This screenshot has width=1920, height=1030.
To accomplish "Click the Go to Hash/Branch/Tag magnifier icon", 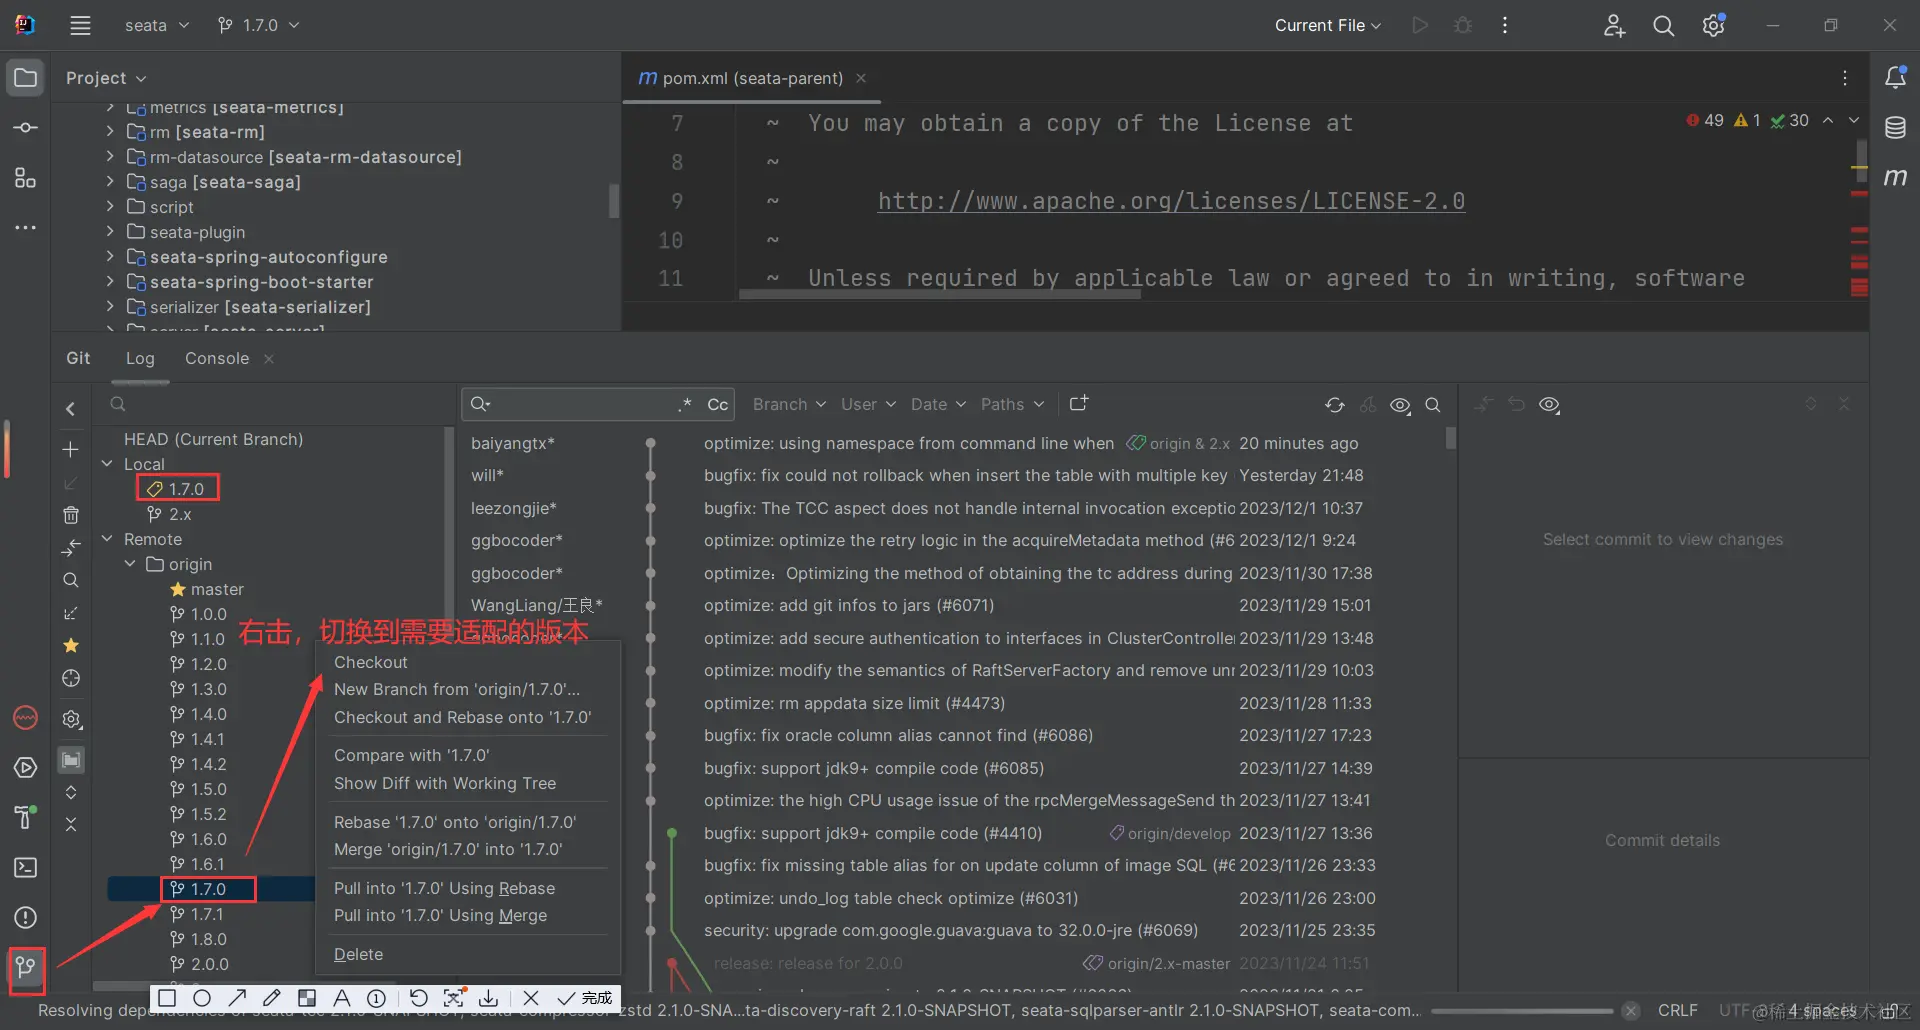I will 1433,405.
